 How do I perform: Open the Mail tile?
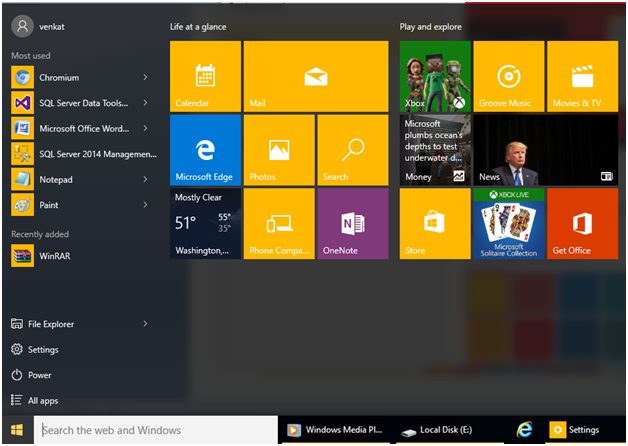[x=316, y=76]
